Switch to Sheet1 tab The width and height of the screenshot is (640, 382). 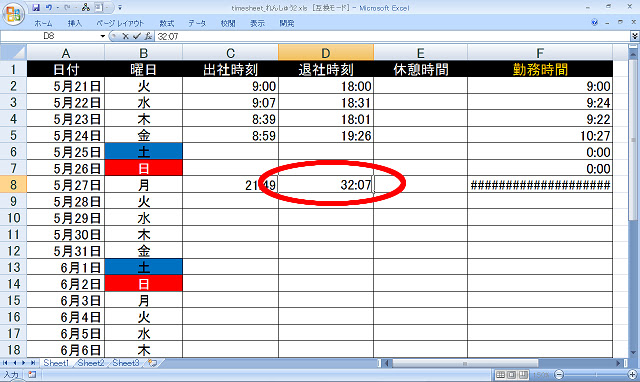56,363
